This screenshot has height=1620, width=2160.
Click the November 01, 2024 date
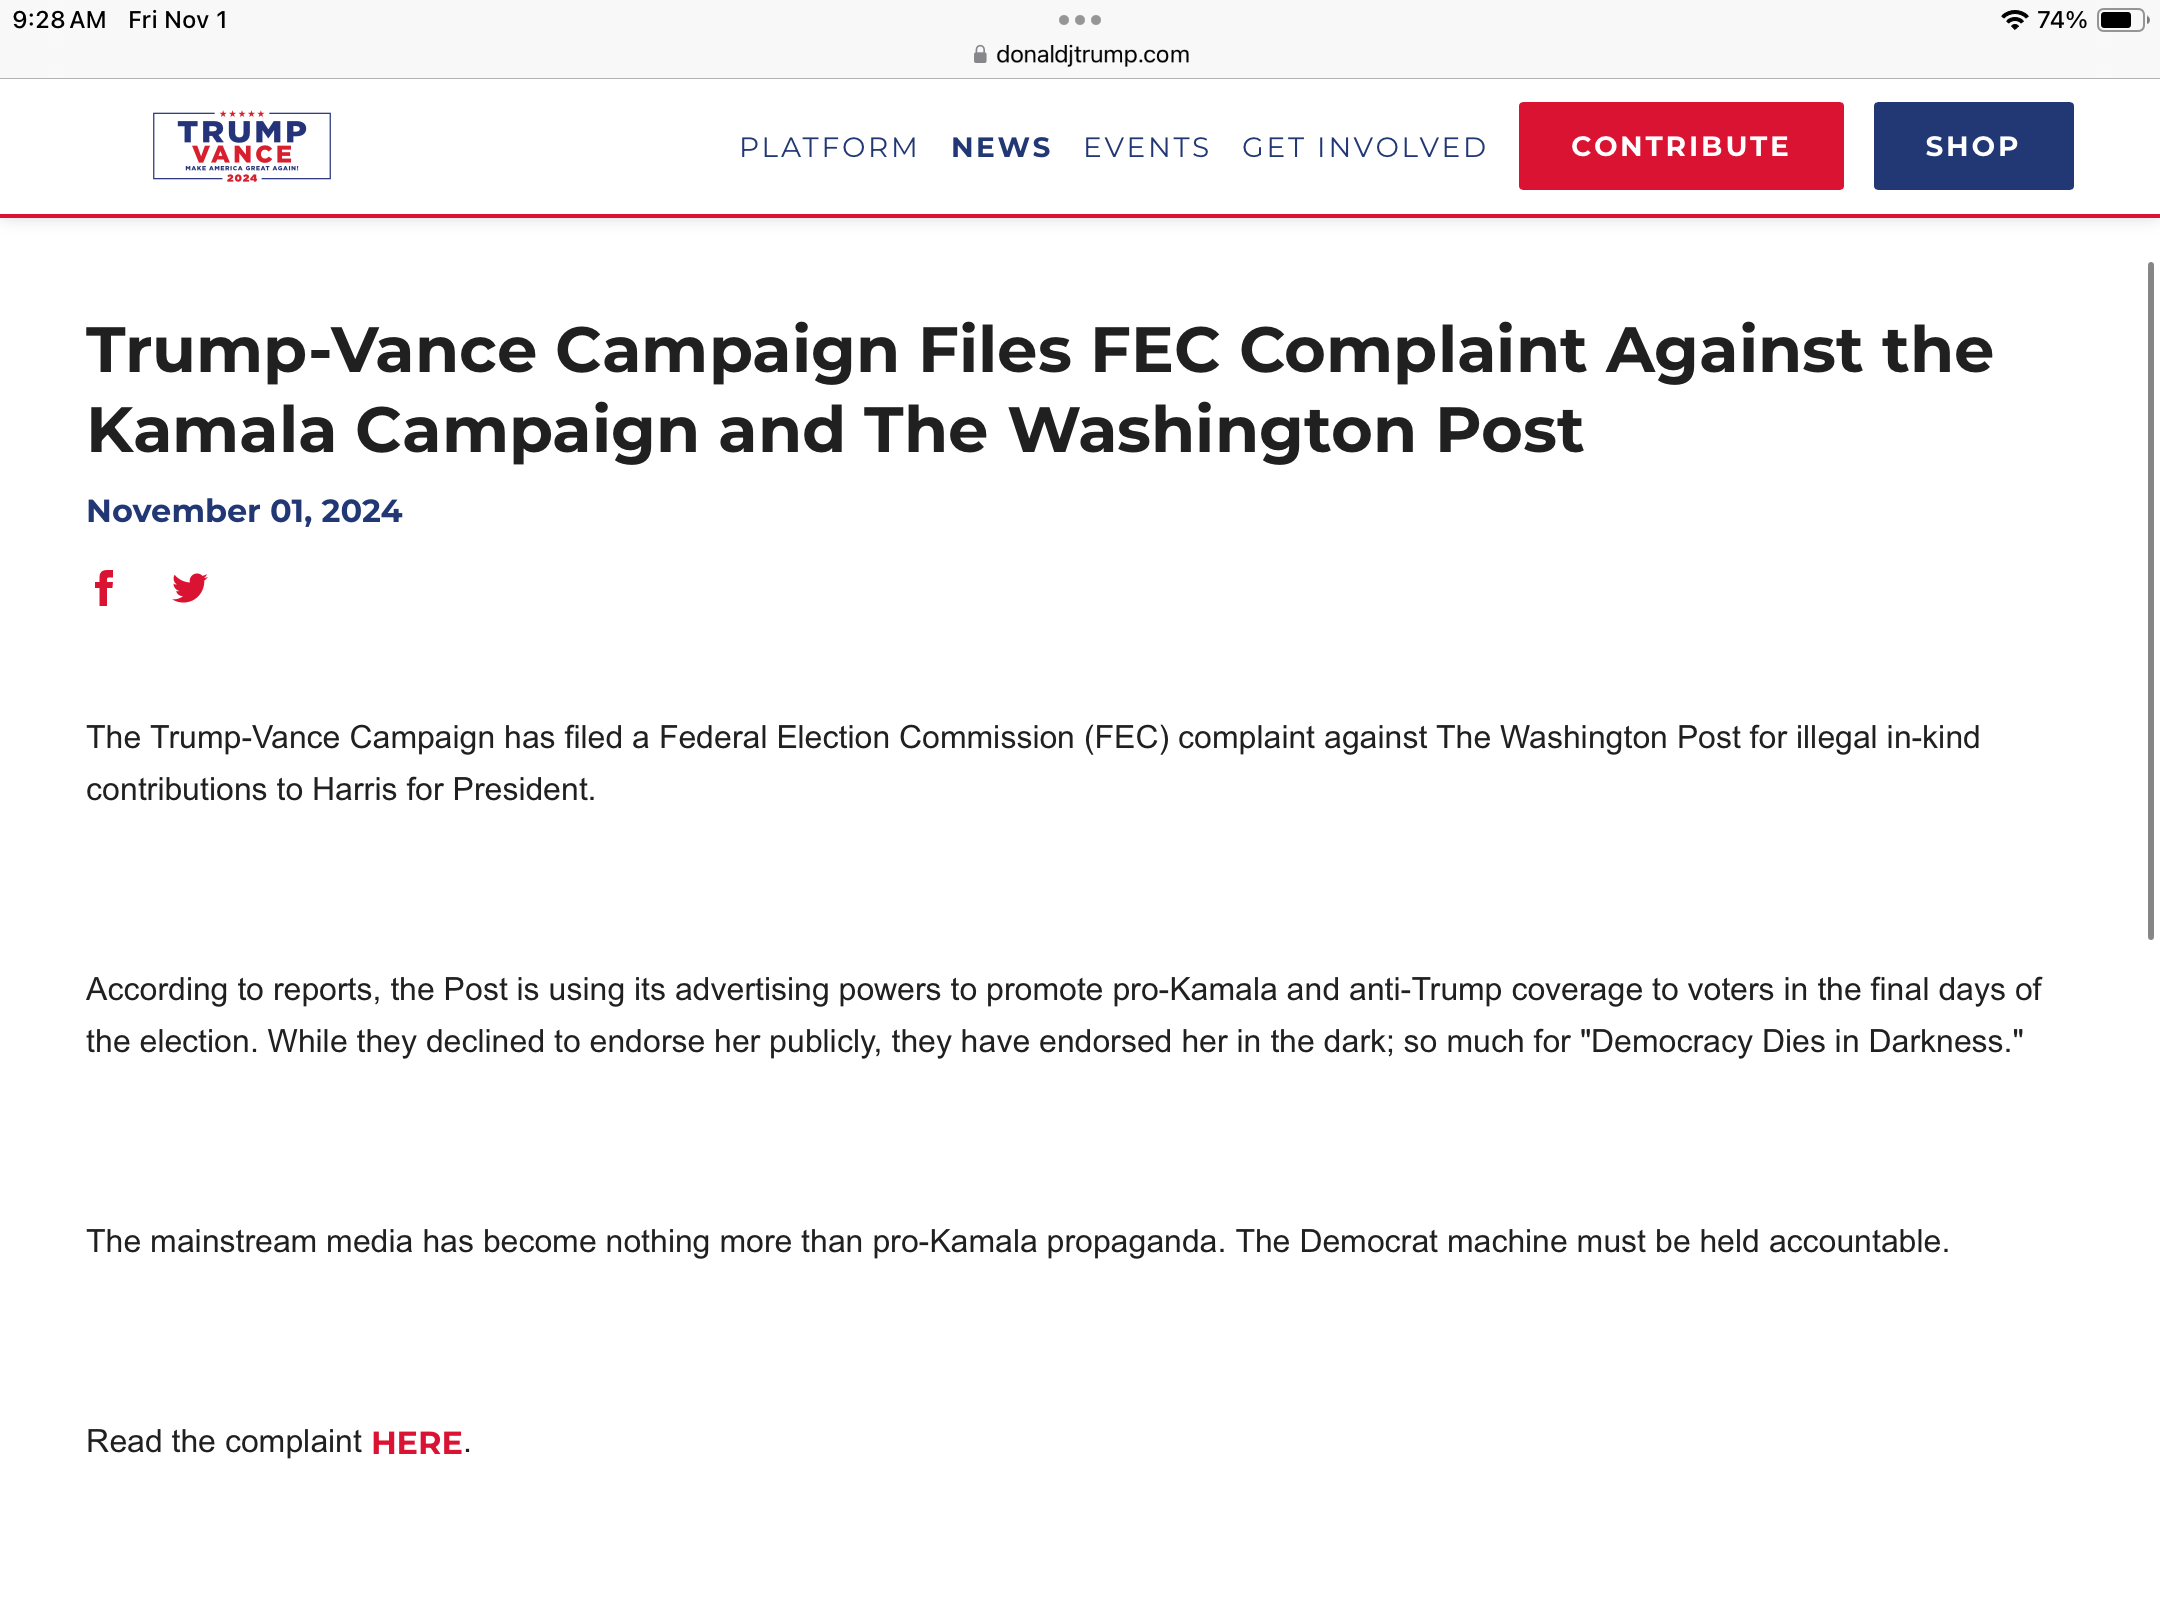[x=245, y=511]
